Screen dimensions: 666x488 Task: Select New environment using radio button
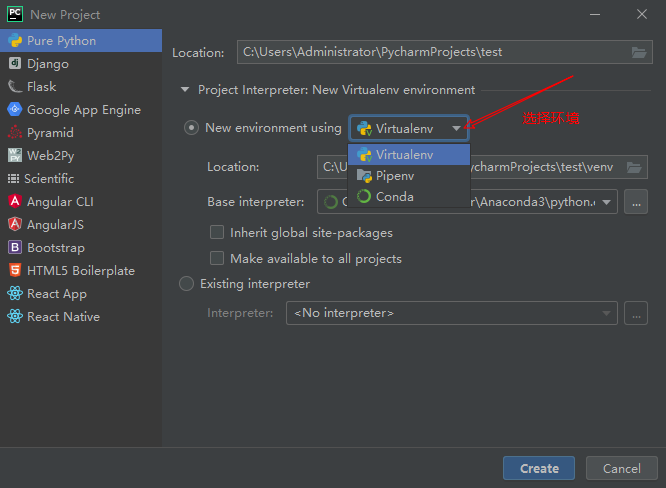tap(191, 128)
